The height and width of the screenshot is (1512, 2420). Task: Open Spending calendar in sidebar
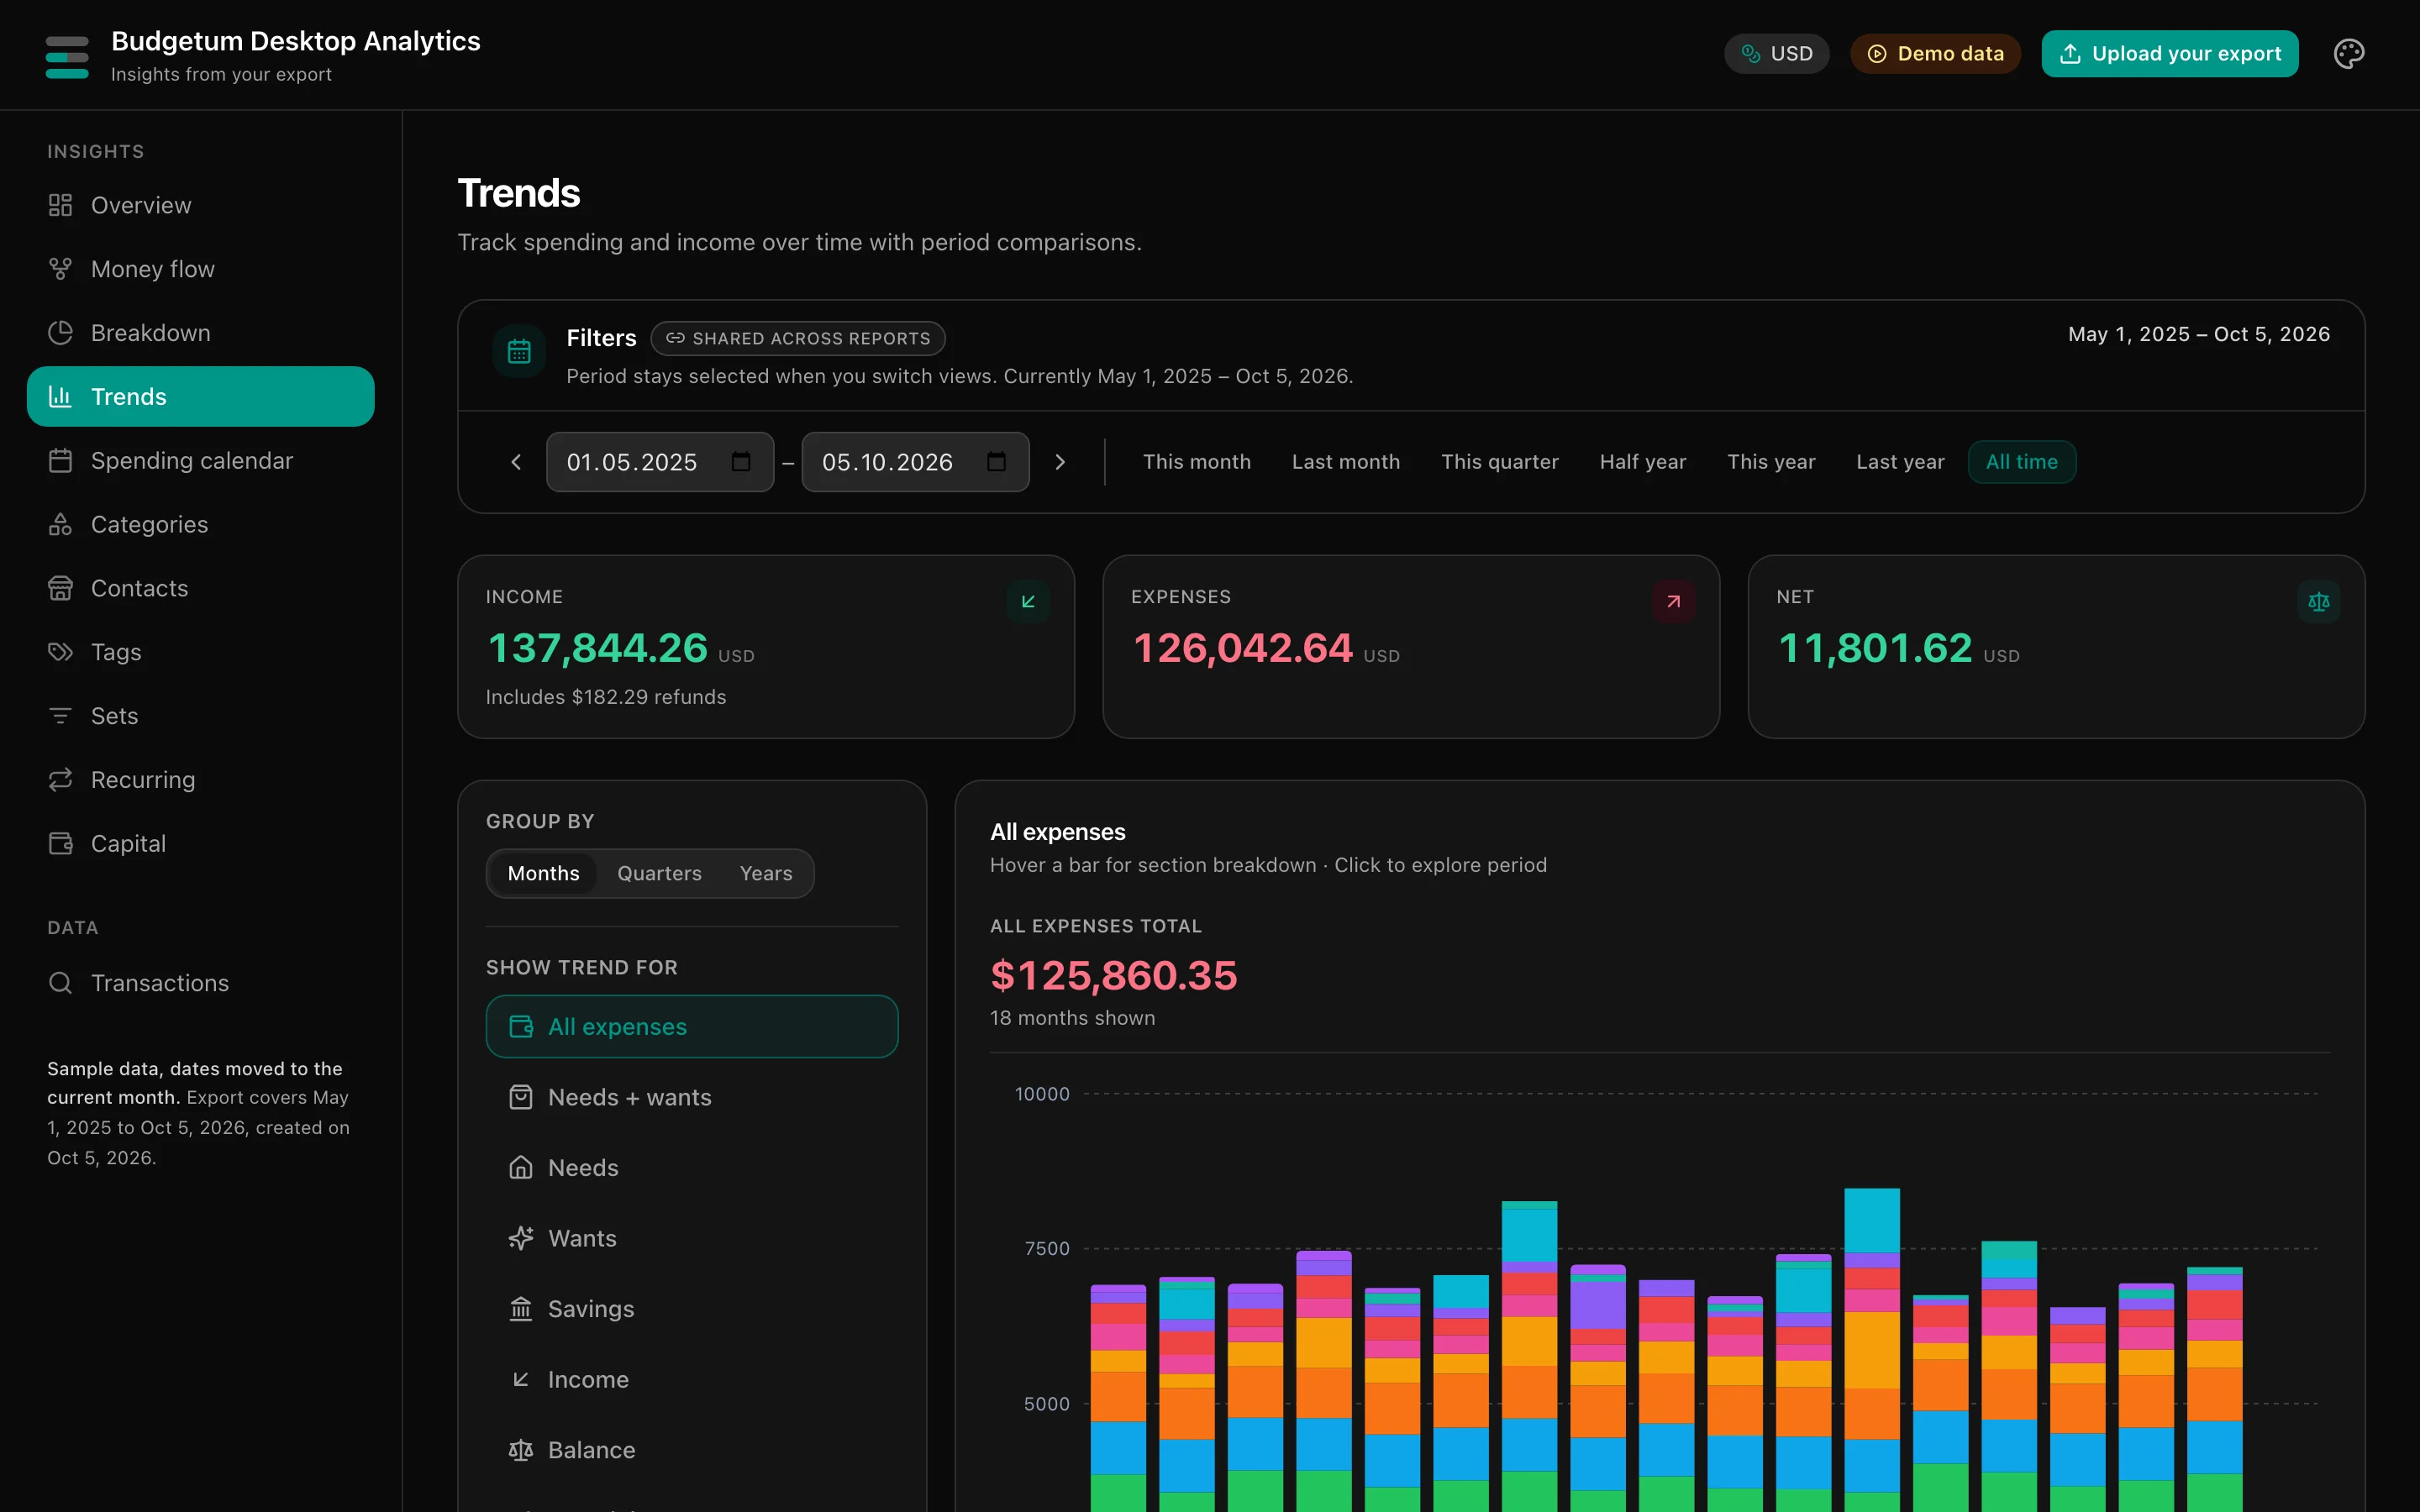pyautogui.click(x=200, y=461)
